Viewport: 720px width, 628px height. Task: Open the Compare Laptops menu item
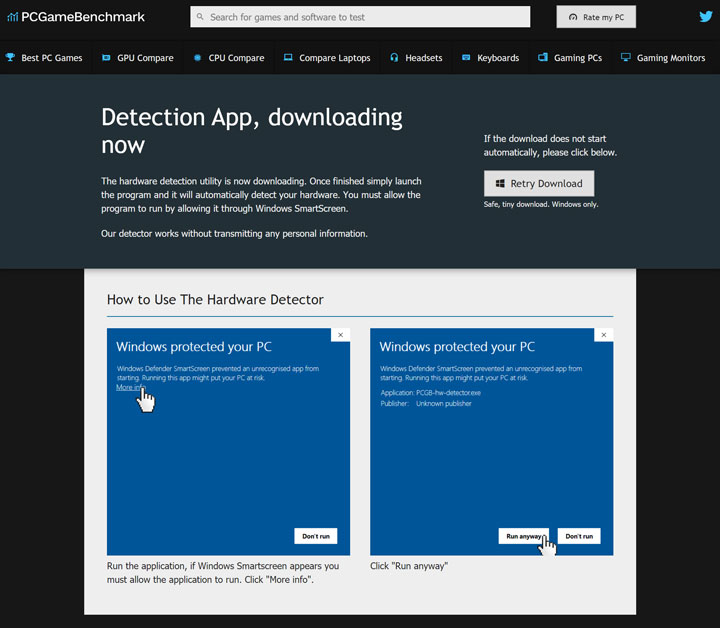[x=335, y=58]
